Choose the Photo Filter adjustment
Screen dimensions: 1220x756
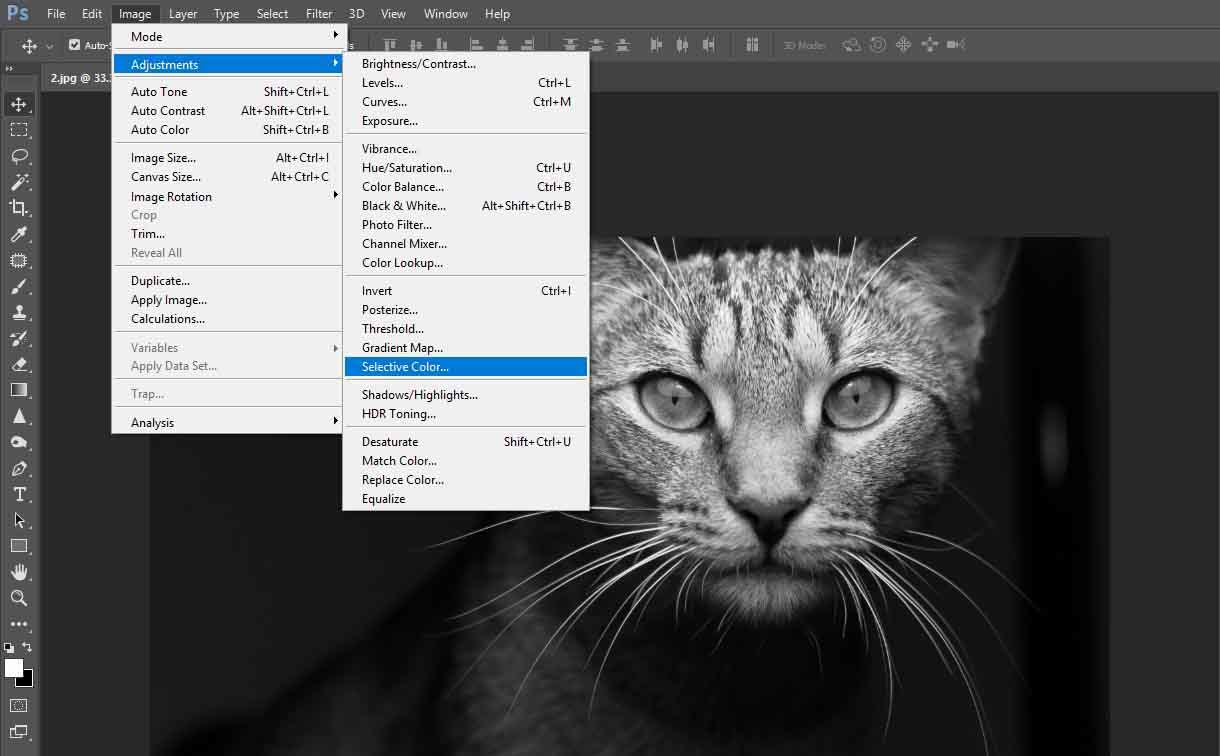coord(466,225)
